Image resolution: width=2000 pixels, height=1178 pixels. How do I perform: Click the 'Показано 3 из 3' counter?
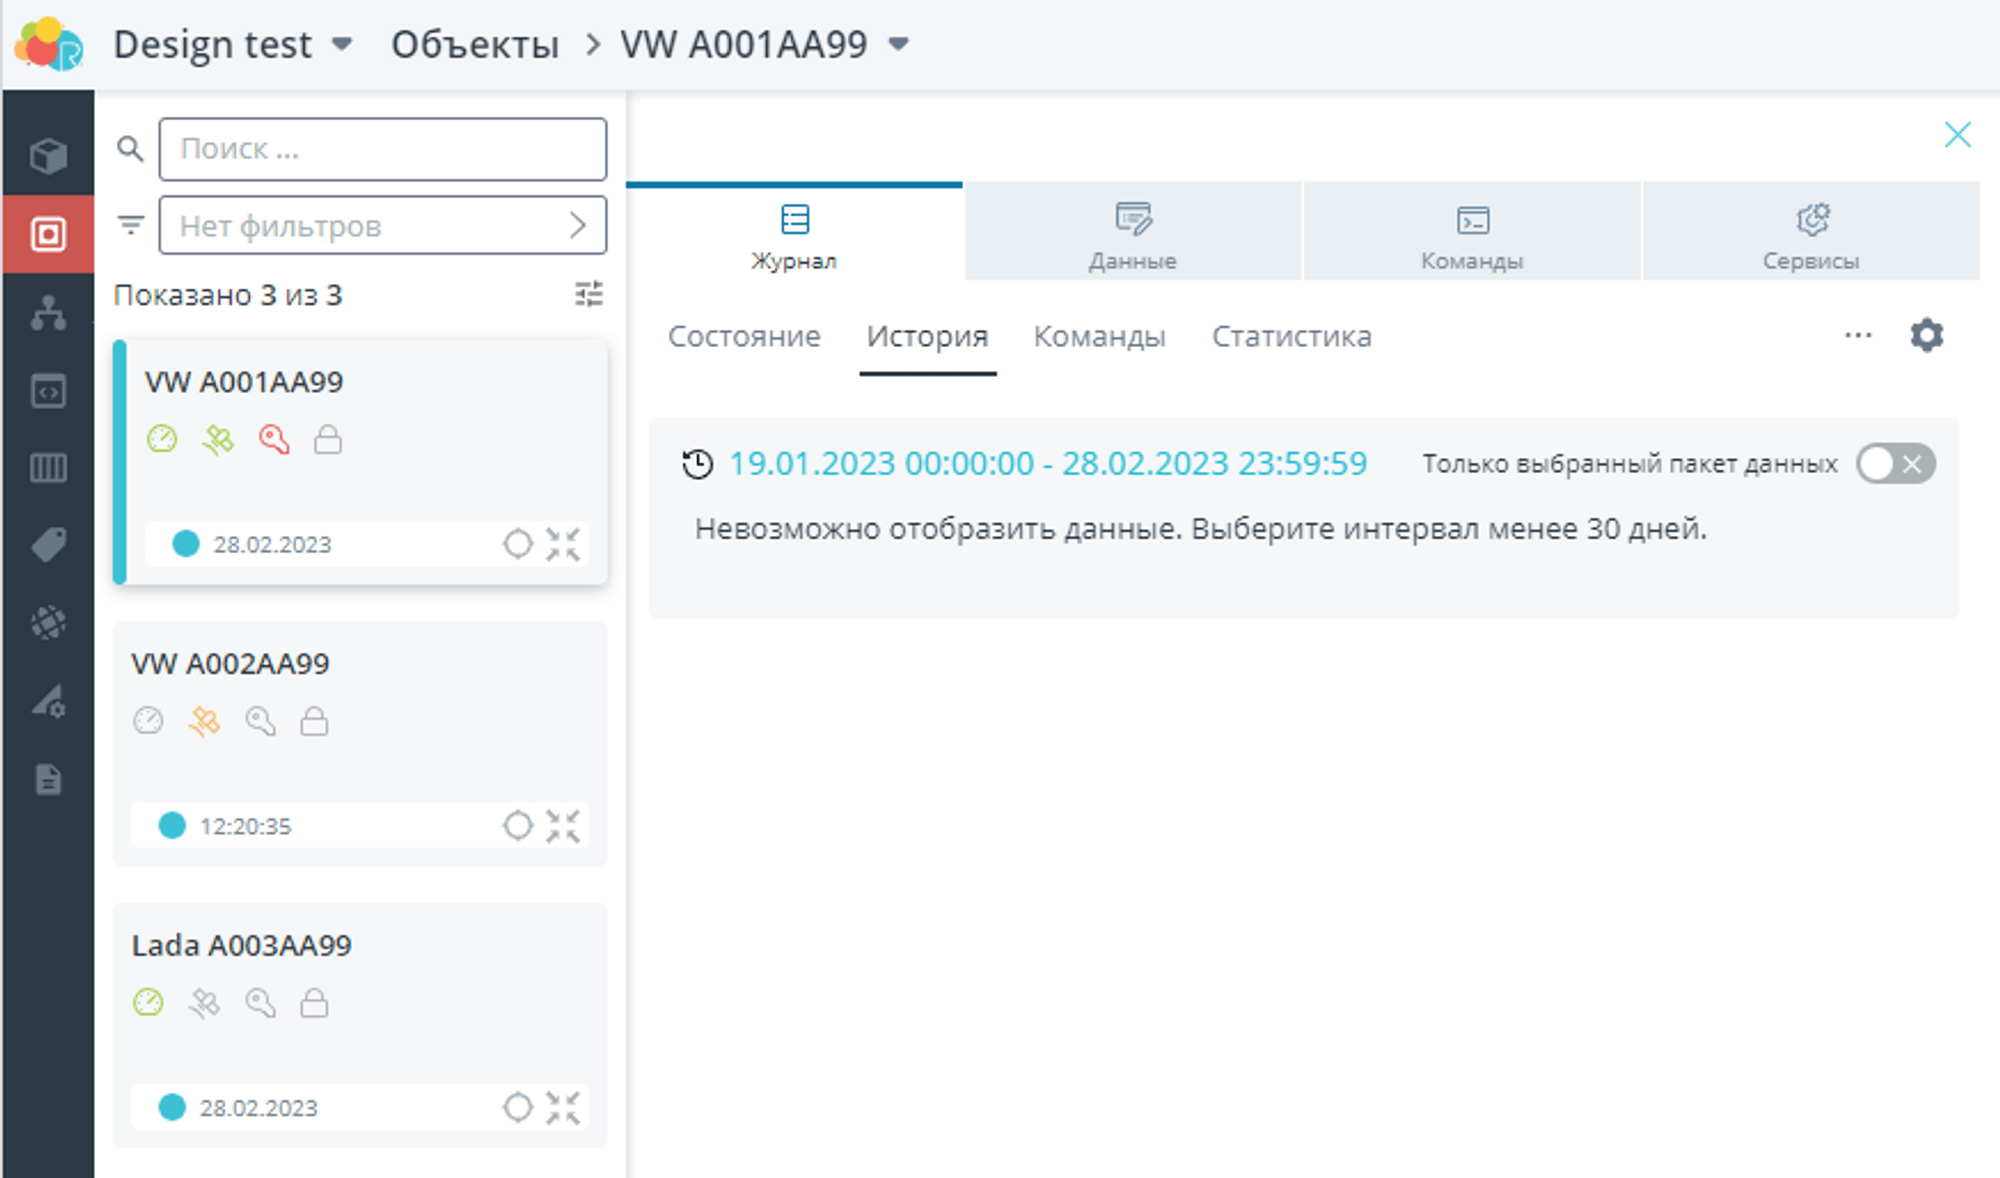pyautogui.click(x=228, y=295)
